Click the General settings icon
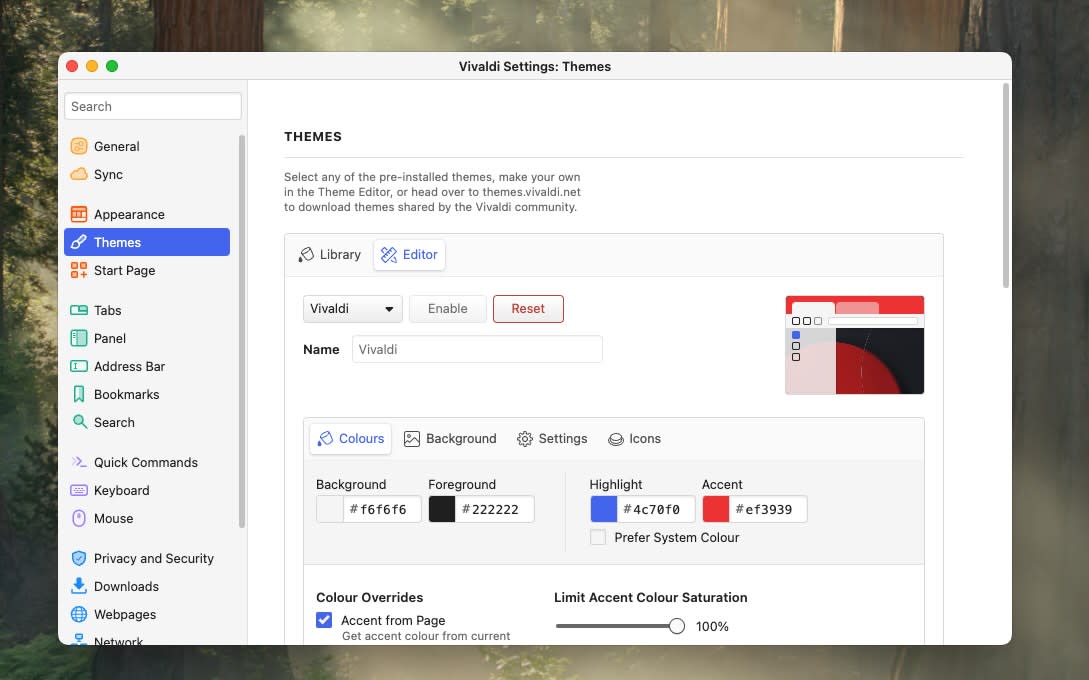The image size is (1089, 680). pos(79,147)
